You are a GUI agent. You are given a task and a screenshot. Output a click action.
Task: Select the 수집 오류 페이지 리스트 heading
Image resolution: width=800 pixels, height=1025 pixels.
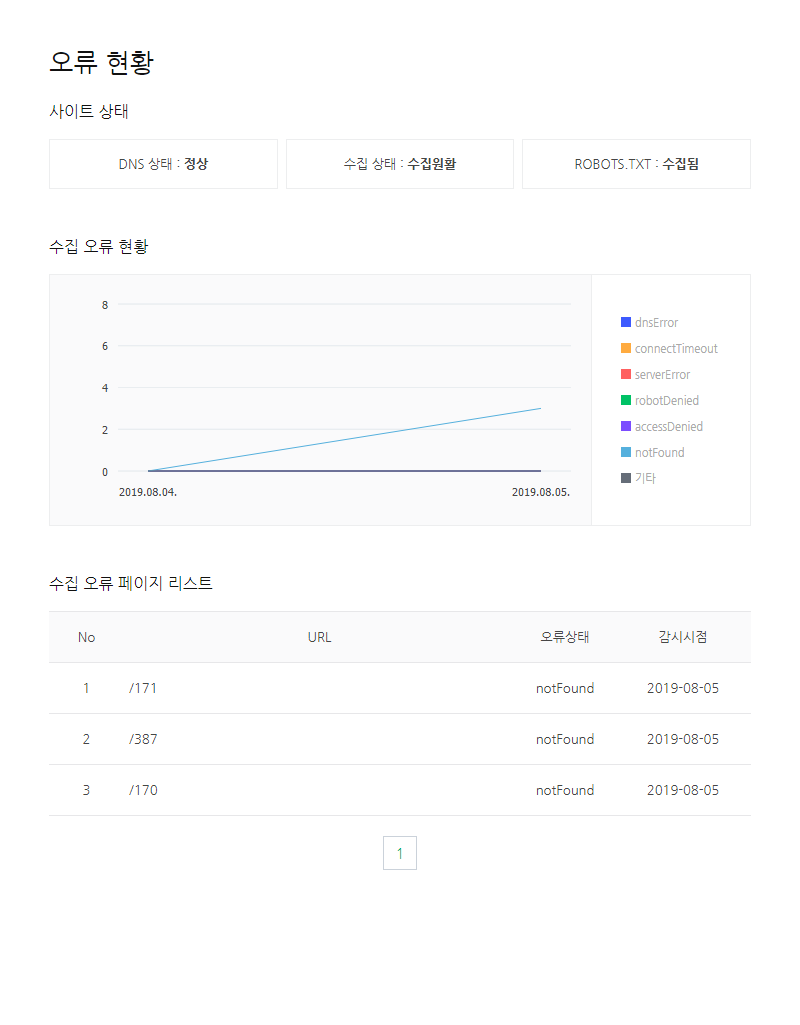coord(131,583)
